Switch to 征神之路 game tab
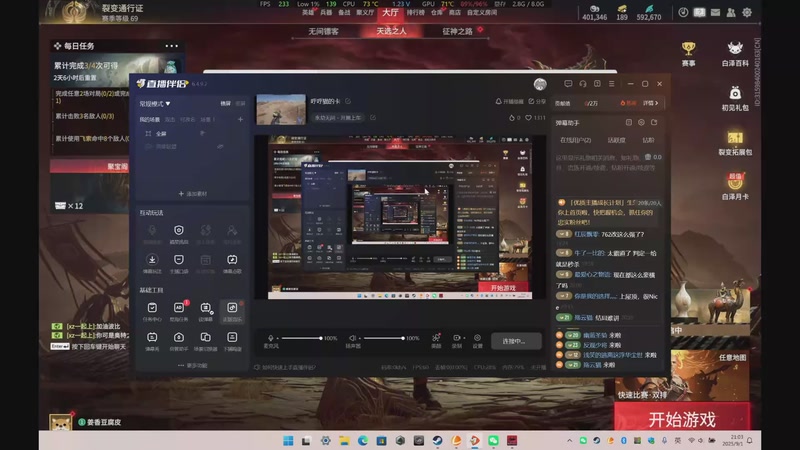 (458, 31)
